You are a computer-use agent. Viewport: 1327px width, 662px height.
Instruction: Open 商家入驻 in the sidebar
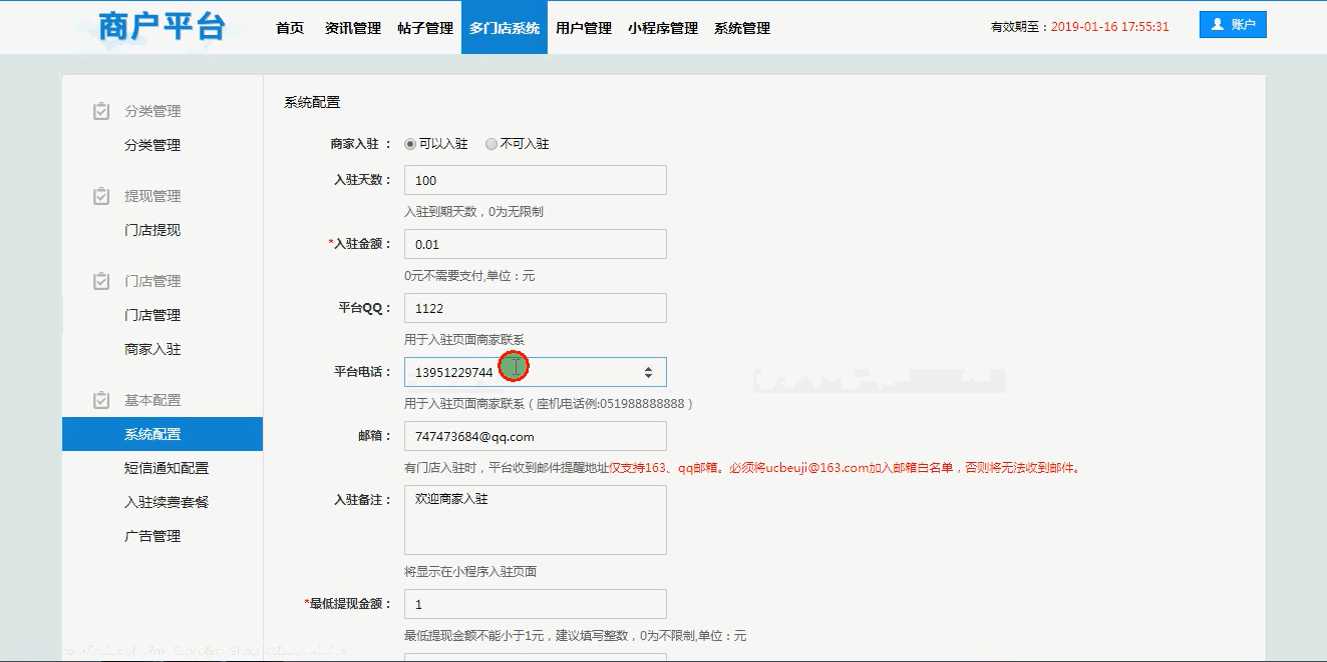153,349
